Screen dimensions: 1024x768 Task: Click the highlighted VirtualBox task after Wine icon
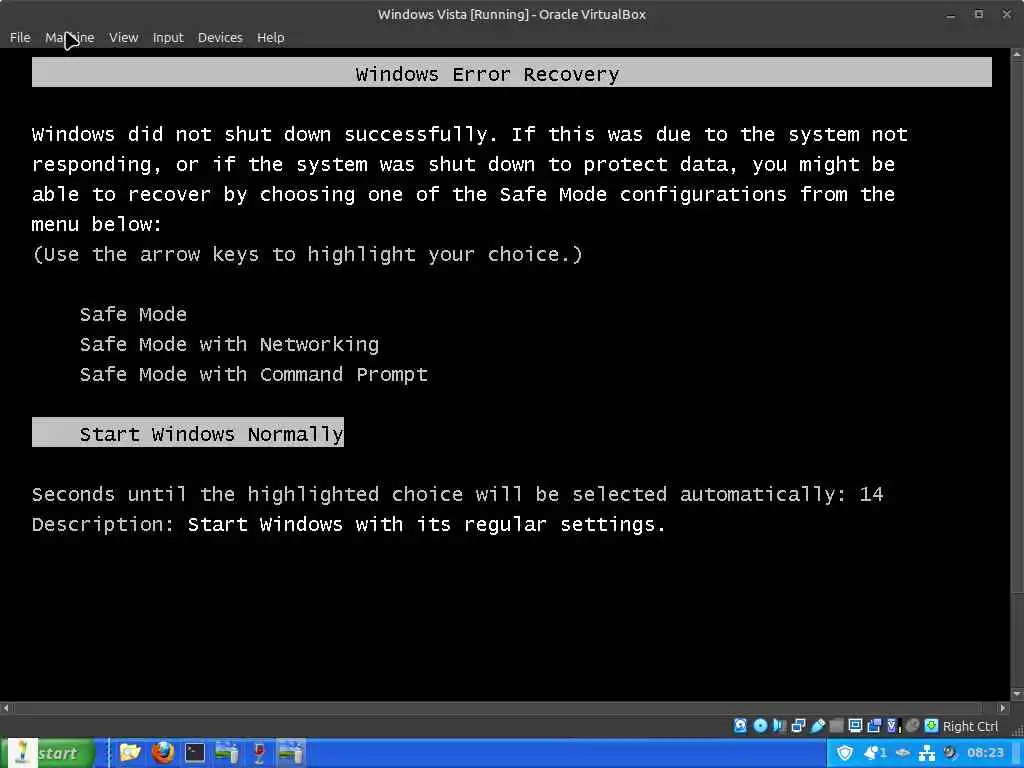point(291,753)
